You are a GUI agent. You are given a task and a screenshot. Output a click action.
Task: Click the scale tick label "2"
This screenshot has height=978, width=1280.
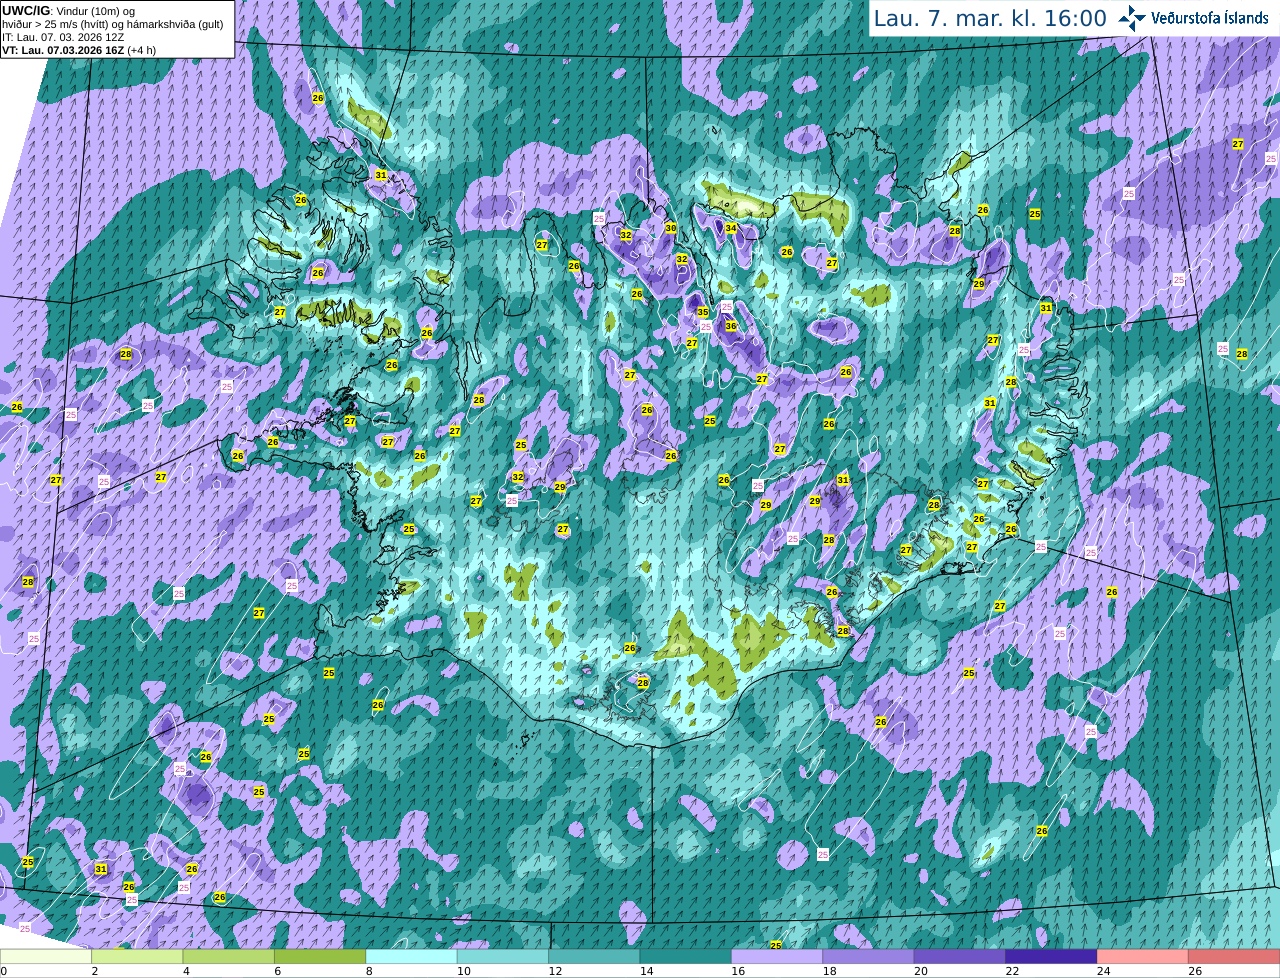[95, 971]
